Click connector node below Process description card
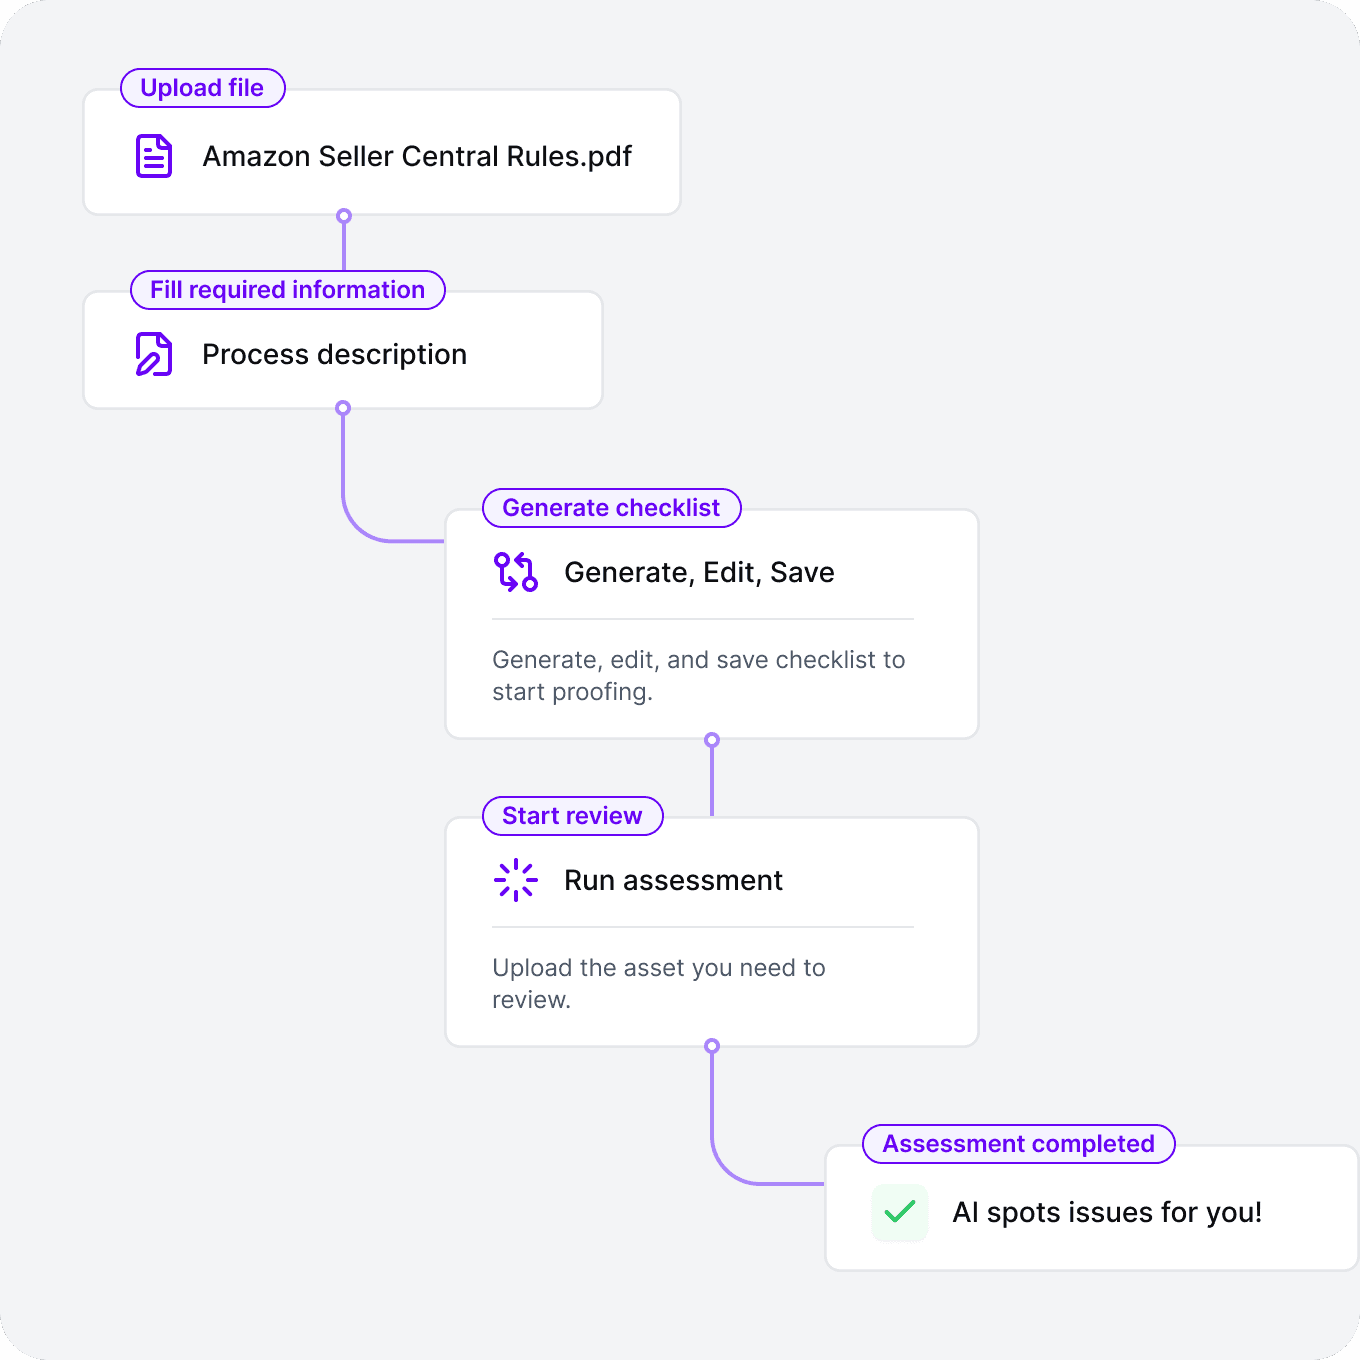This screenshot has height=1360, width=1360. pyautogui.click(x=343, y=408)
